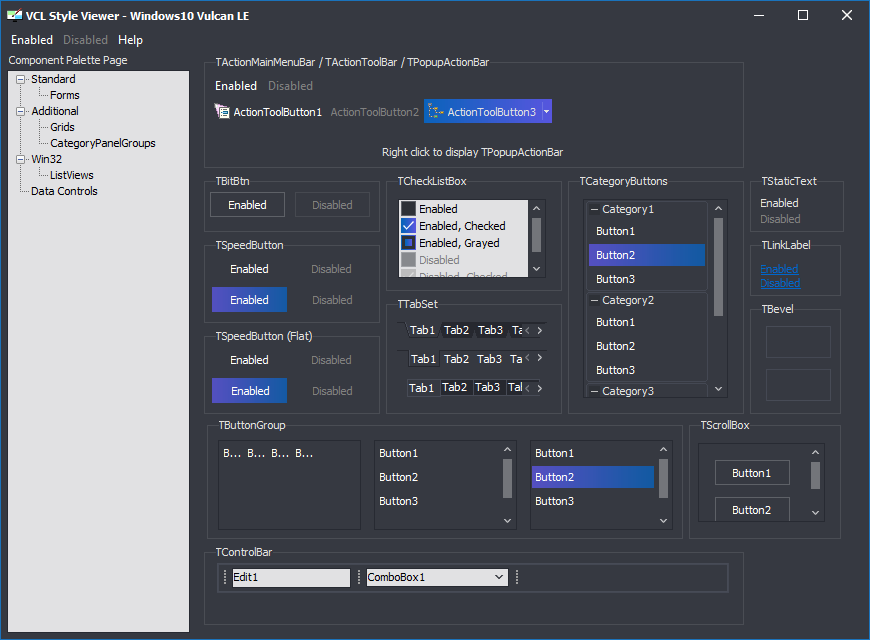870x640 pixels.
Task: Select the ListViews tree item
Action: point(72,175)
